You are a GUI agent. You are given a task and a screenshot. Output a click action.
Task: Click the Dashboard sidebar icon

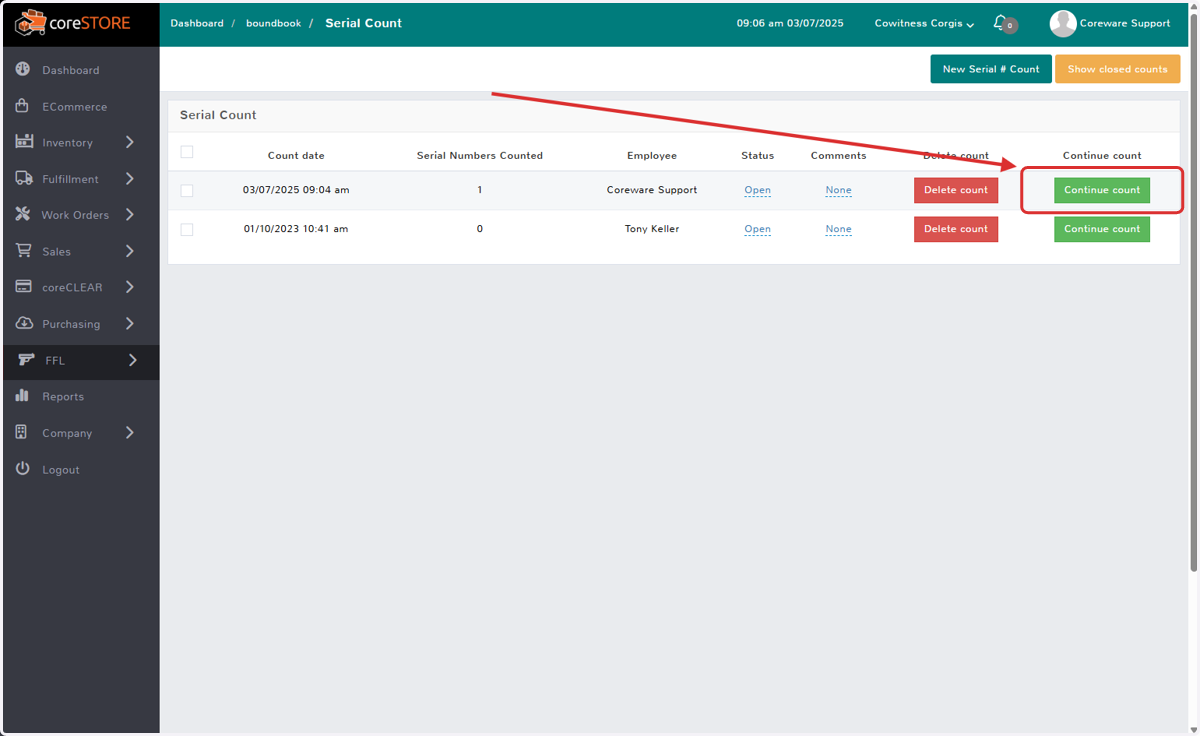click(23, 70)
